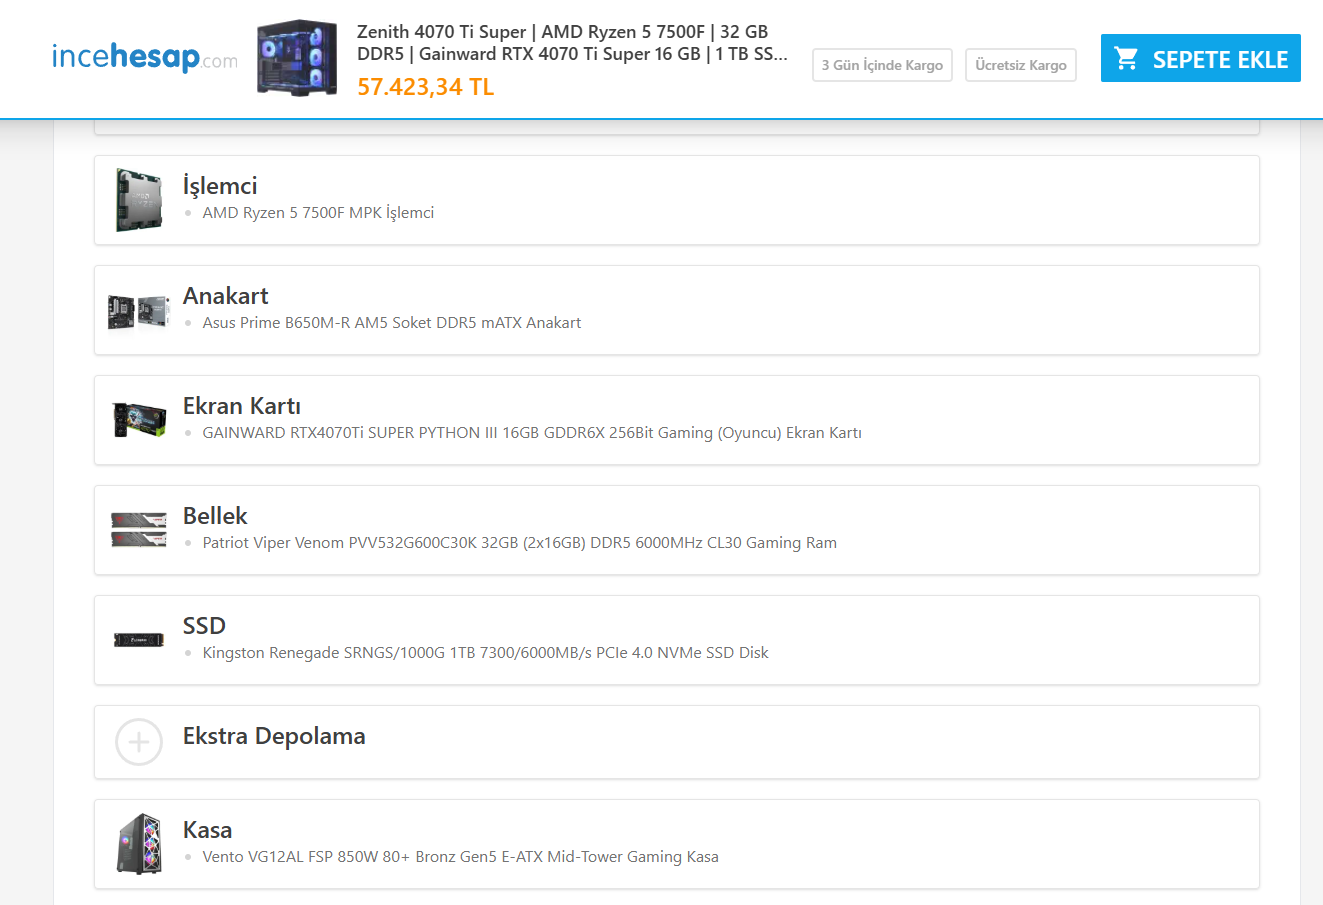This screenshot has width=1323, height=905.
Task: Click the Vento case image icon
Action: 138,844
